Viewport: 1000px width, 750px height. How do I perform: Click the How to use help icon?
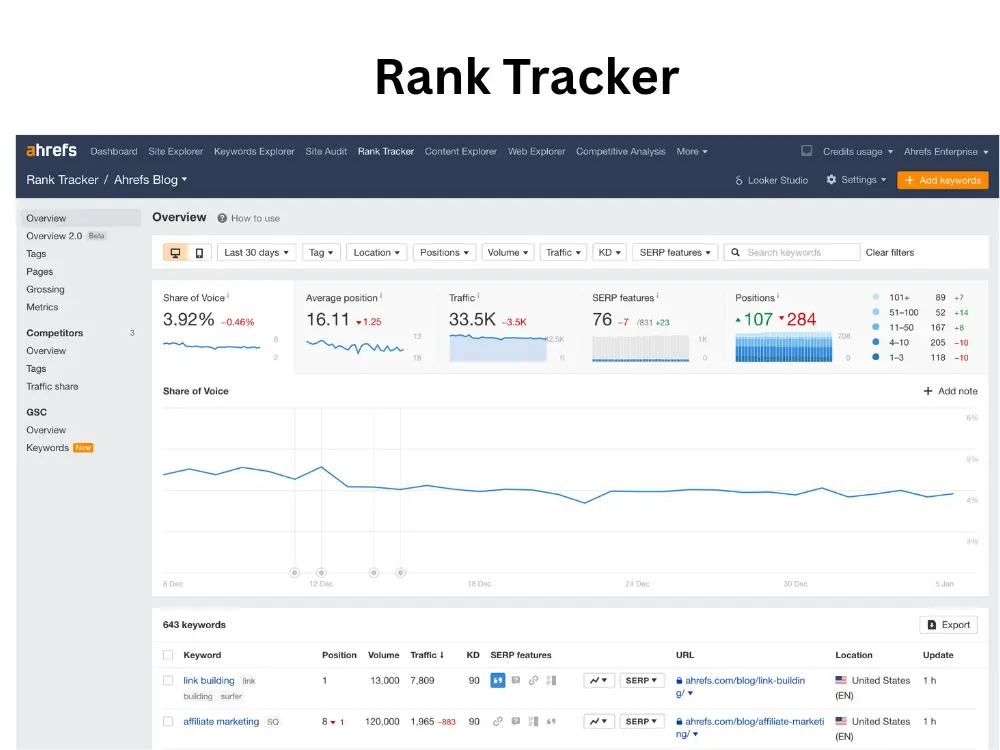click(x=222, y=218)
